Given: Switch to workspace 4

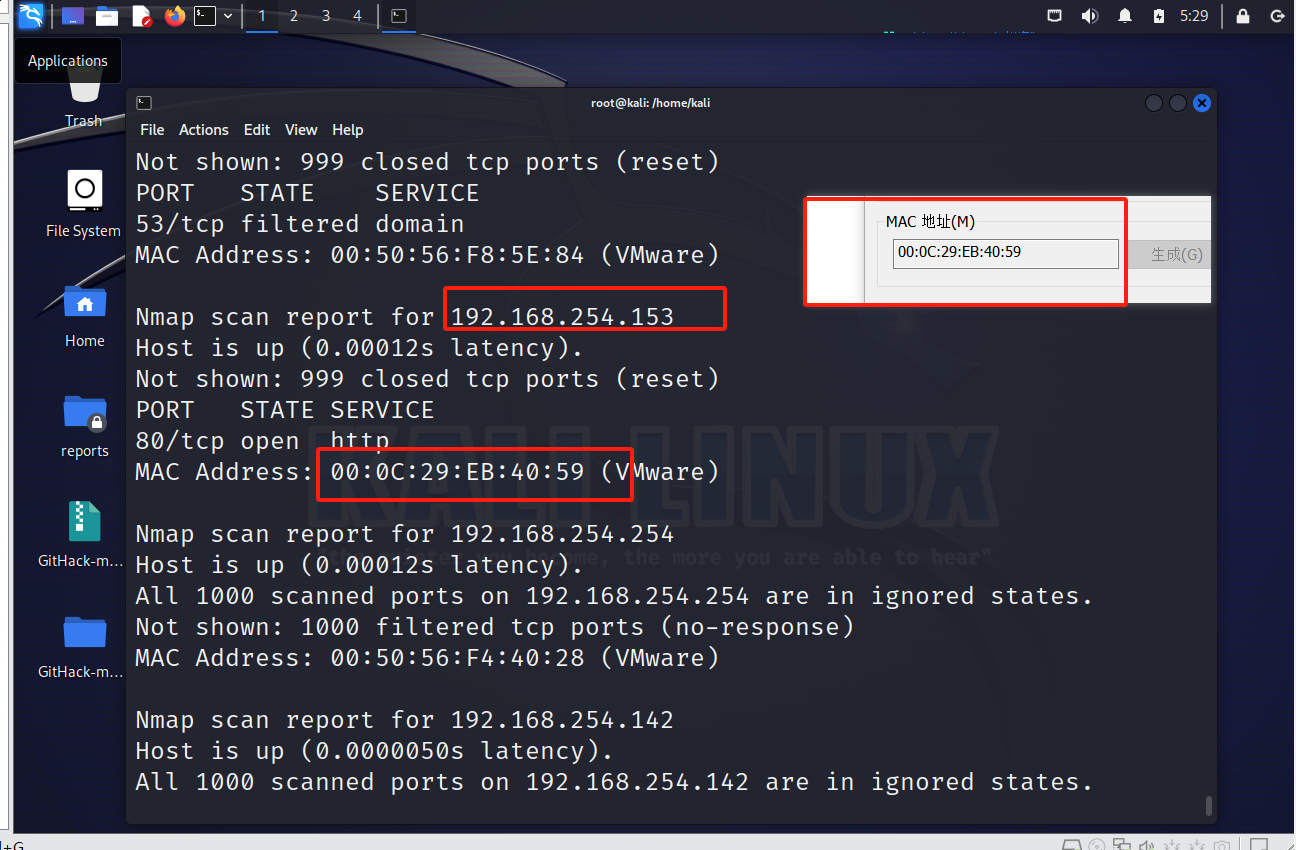Looking at the screenshot, I should click(x=358, y=16).
